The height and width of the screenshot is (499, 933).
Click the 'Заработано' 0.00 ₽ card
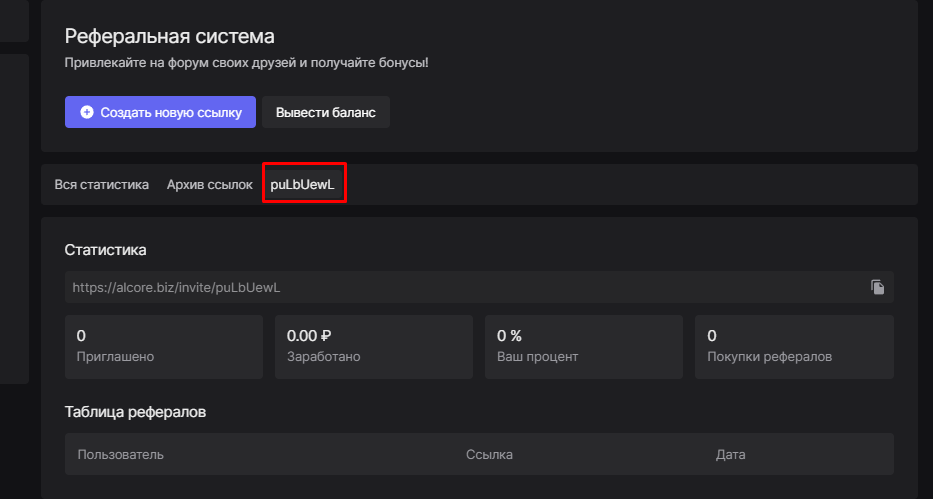click(373, 346)
